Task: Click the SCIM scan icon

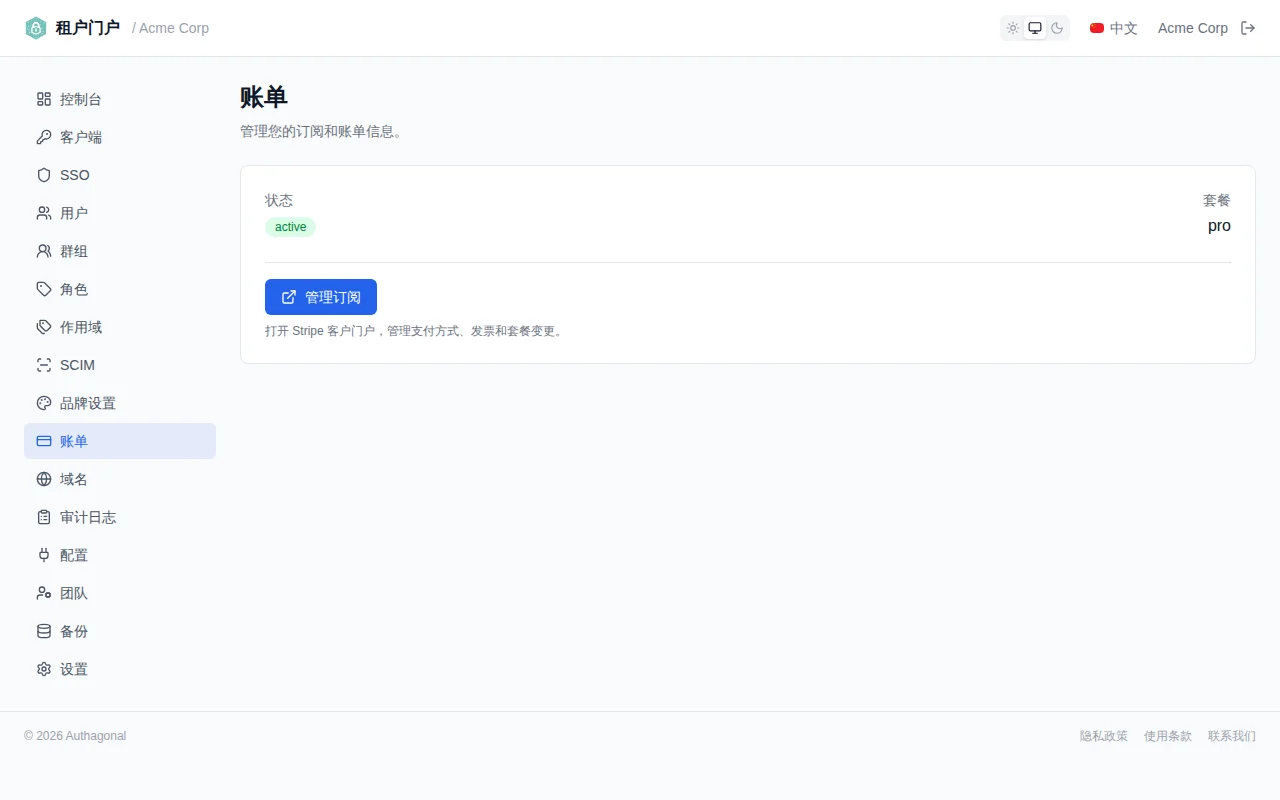Action: pyautogui.click(x=44, y=365)
